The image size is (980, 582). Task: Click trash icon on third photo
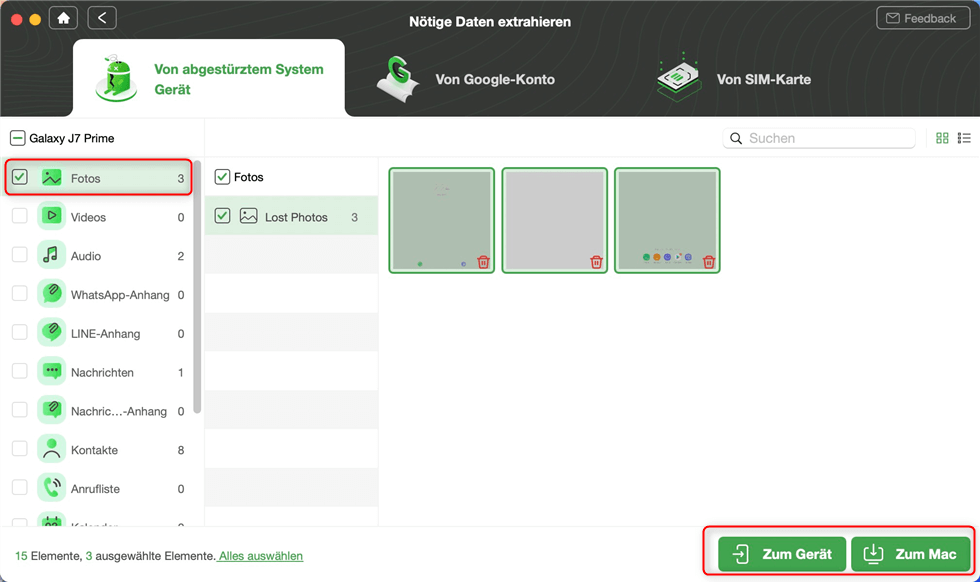point(709,262)
